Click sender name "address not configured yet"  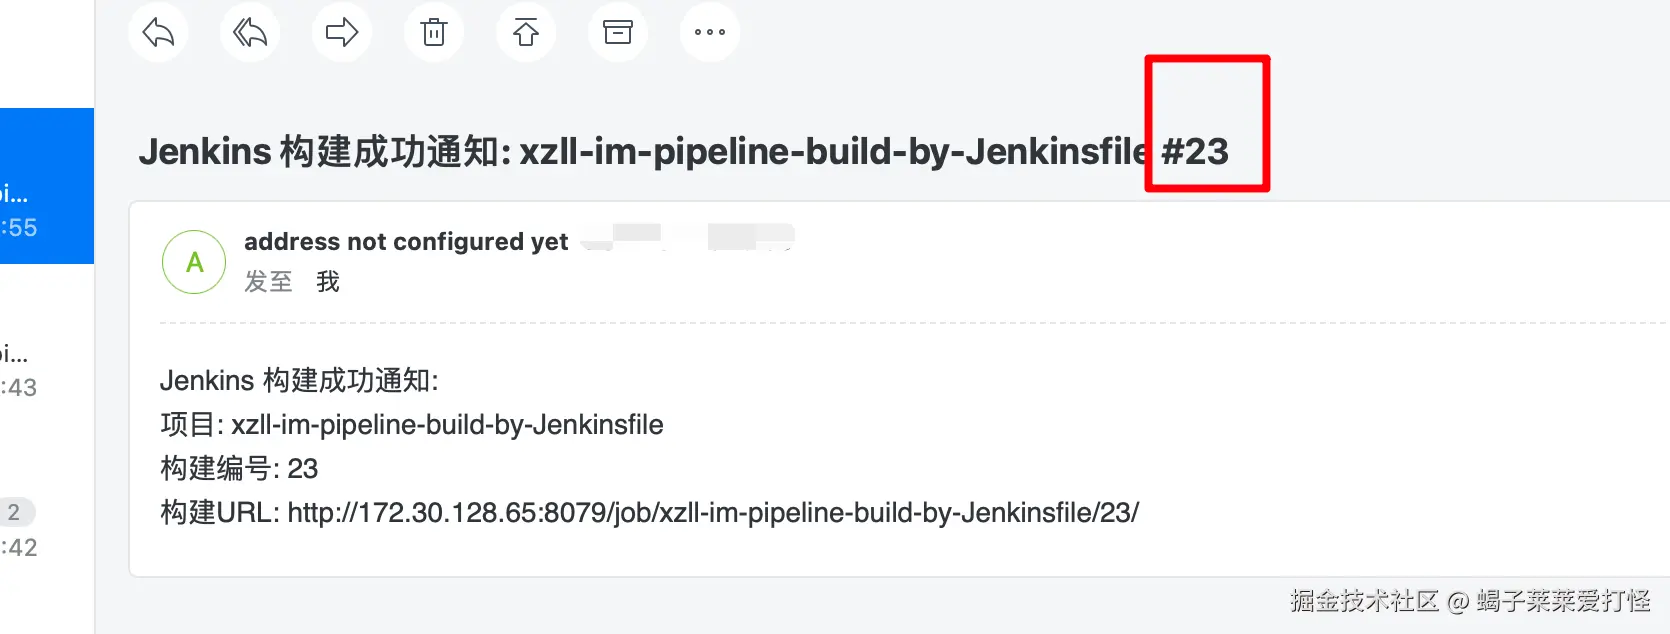(406, 242)
